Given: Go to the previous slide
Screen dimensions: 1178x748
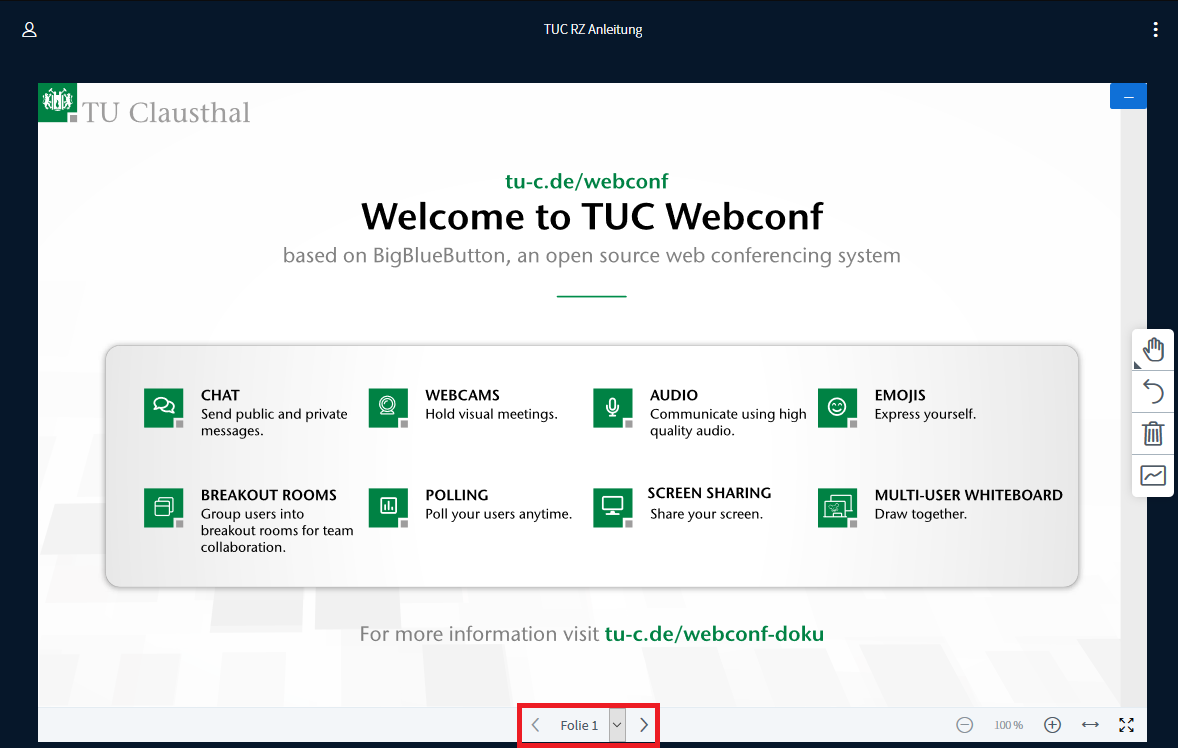Looking at the screenshot, I should tap(536, 725).
